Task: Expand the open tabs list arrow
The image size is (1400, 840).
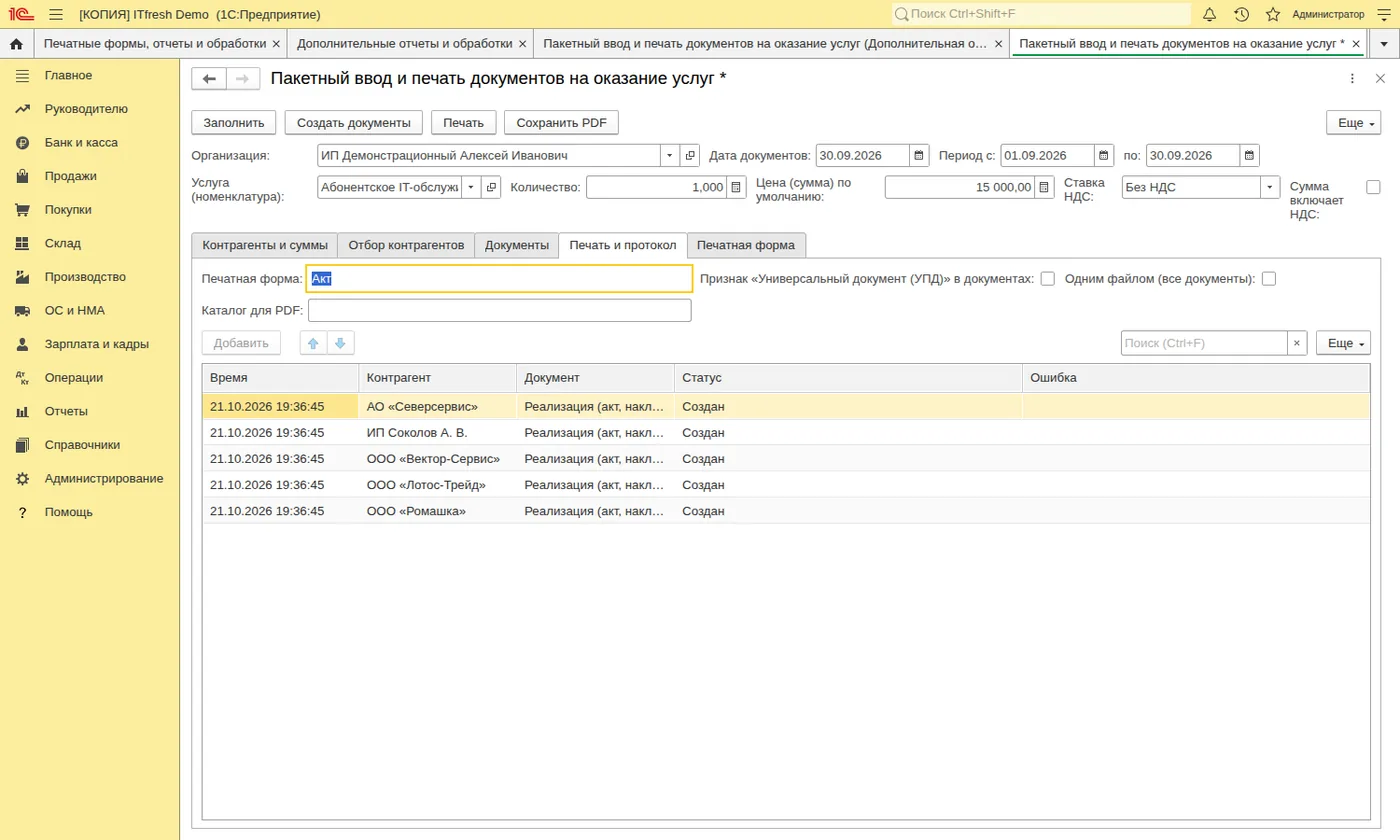Action: [1384, 44]
